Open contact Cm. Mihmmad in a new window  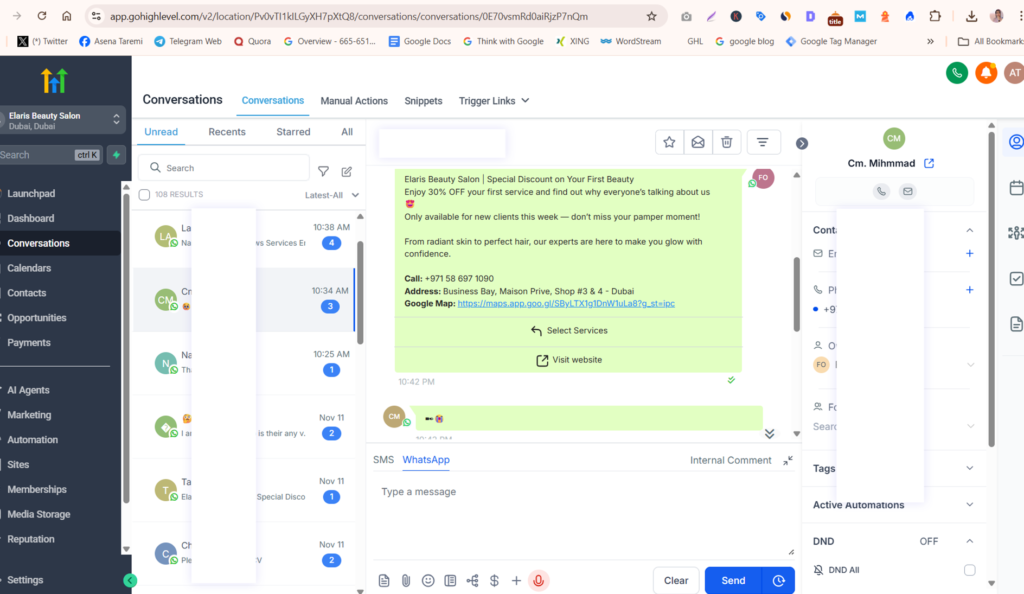(929, 163)
